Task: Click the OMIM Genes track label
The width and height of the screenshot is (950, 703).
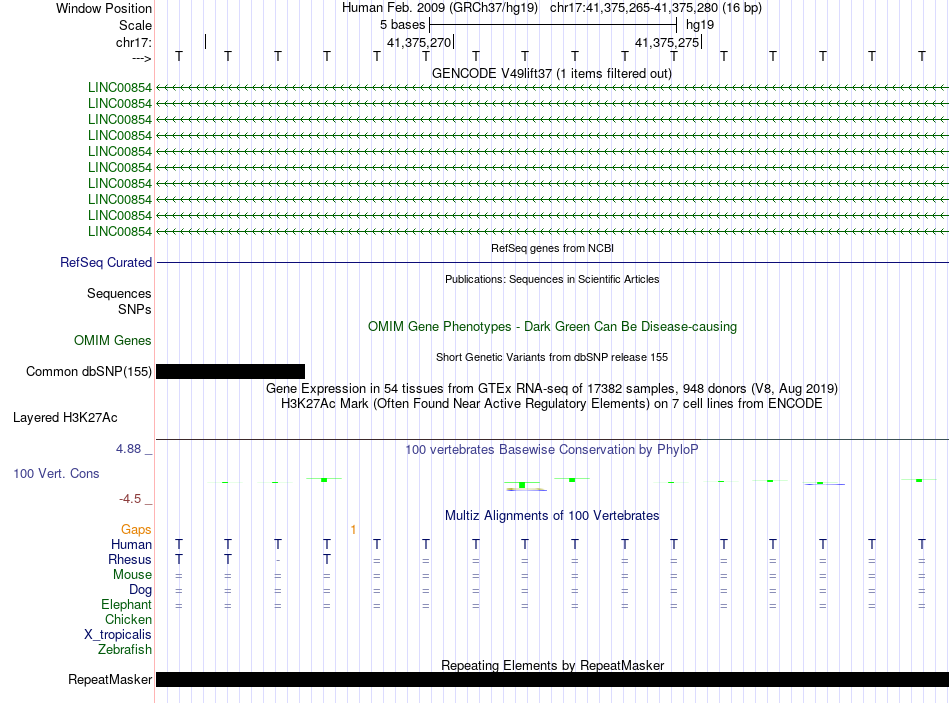Action: tap(113, 341)
